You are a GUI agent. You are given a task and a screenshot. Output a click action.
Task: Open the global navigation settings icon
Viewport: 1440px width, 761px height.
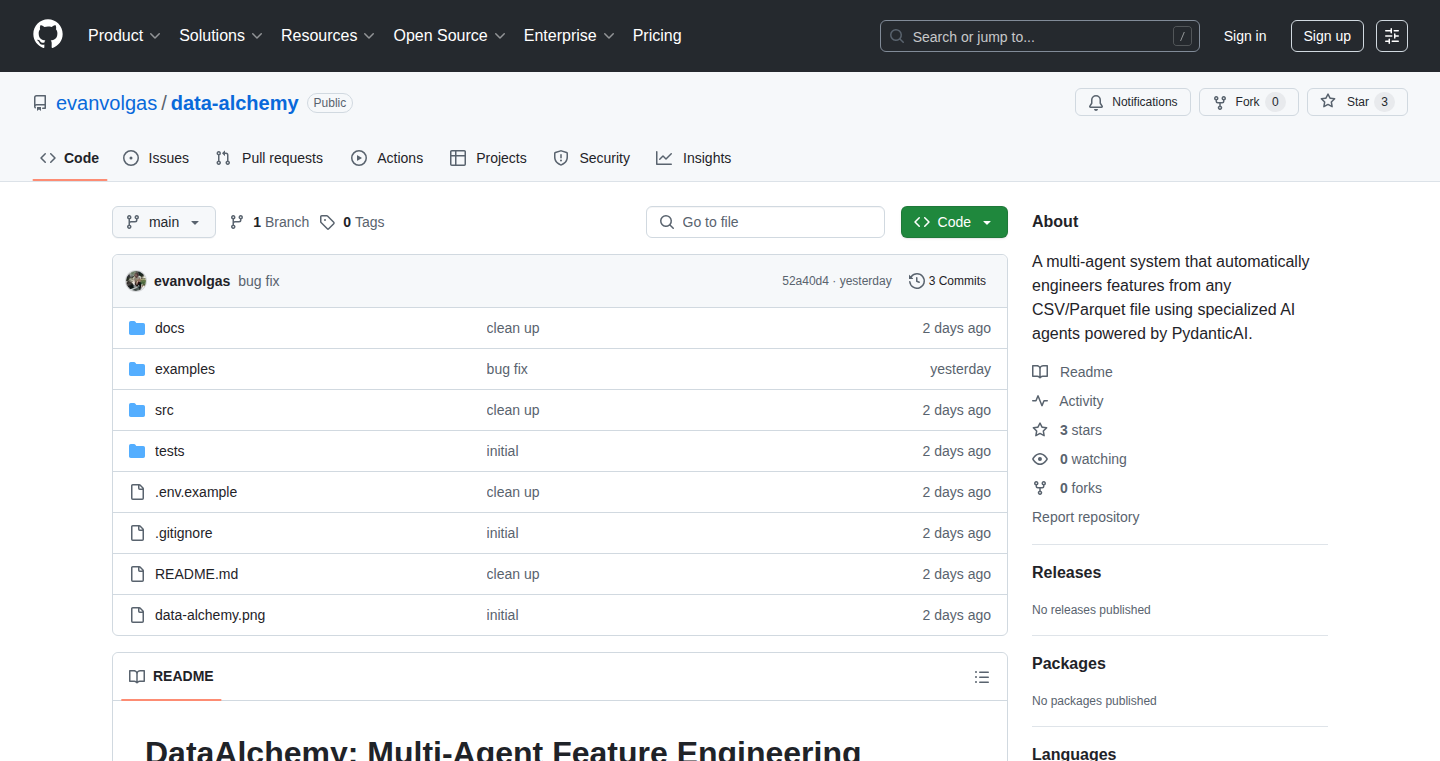click(x=1391, y=36)
